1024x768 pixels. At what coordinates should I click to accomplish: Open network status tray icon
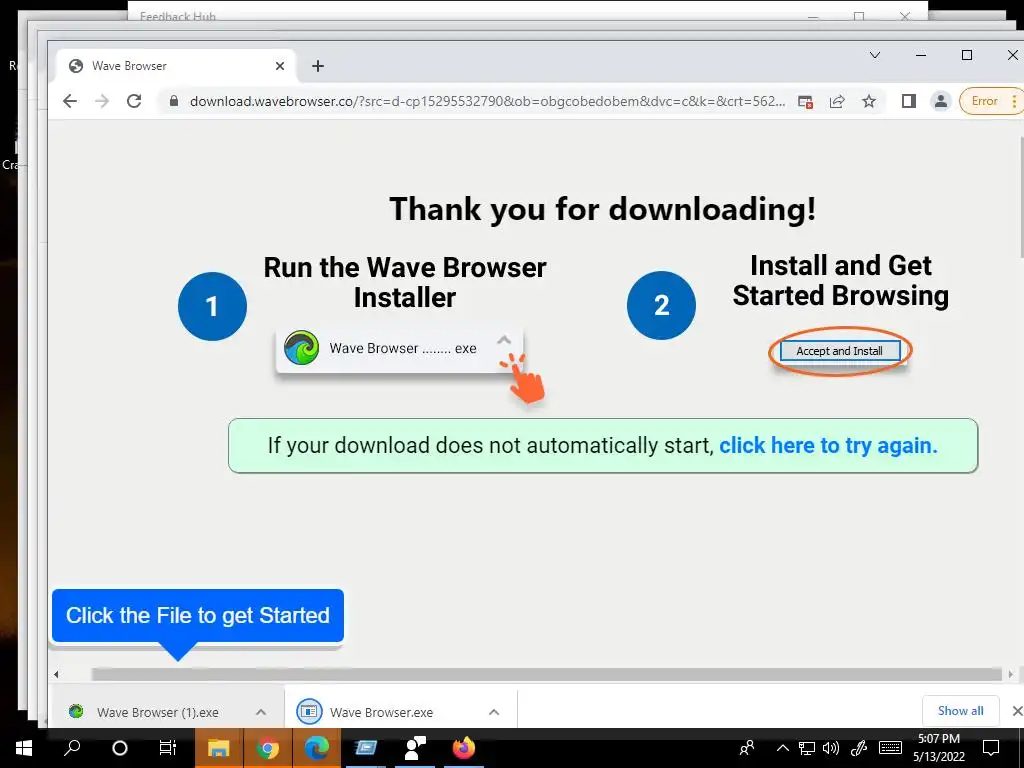(807, 748)
